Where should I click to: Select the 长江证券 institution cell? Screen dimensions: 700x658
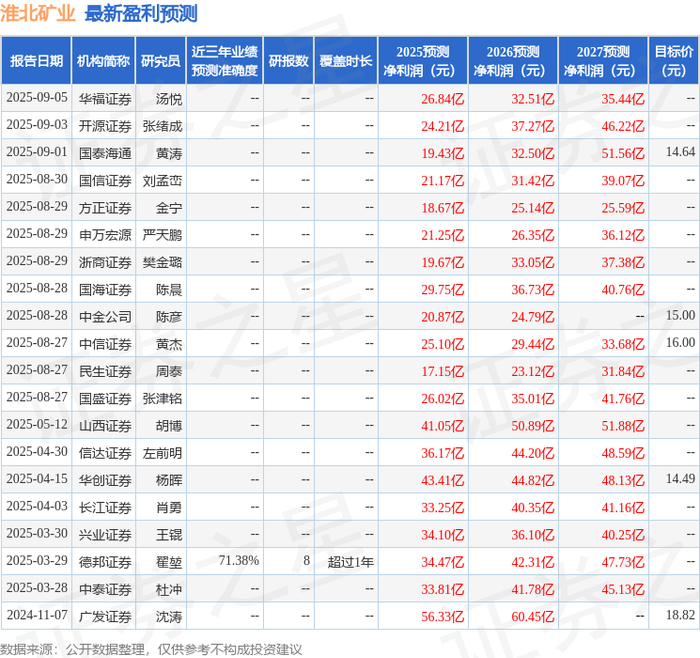pos(105,507)
